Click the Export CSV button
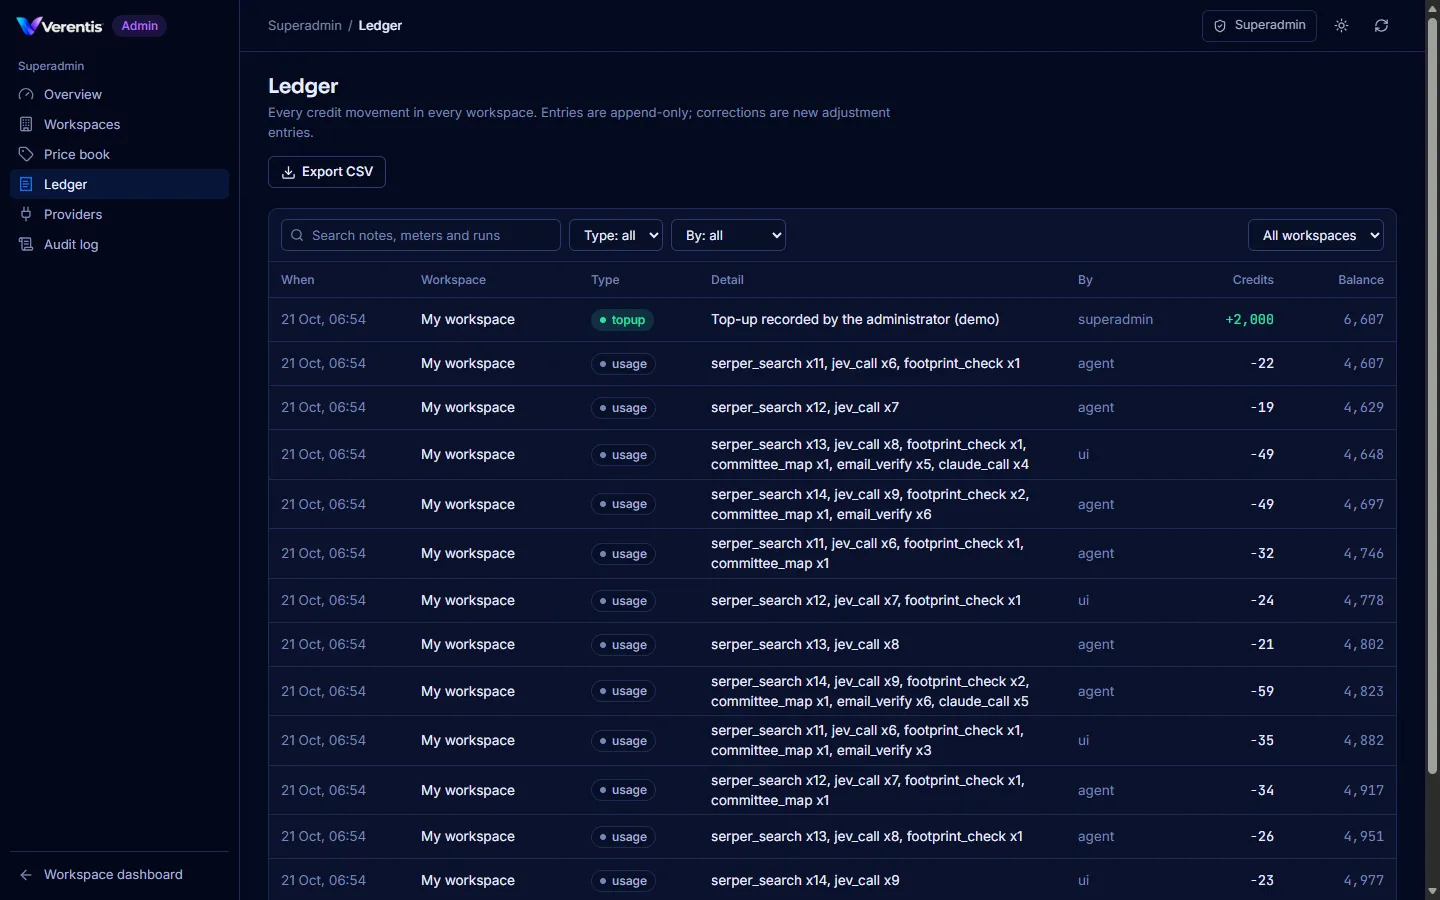This screenshot has width=1440, height=900. (327, 172)
